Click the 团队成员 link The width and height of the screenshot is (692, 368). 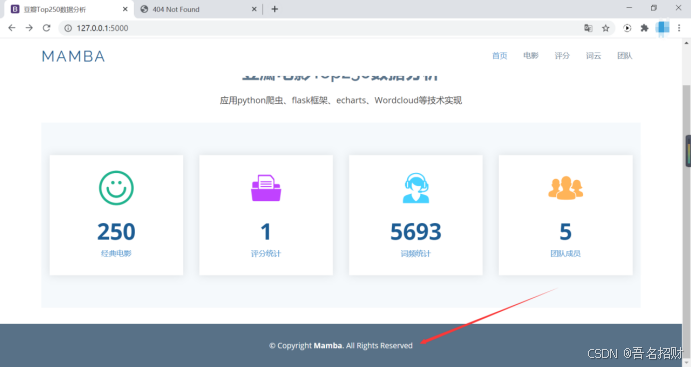click(565, 253)
